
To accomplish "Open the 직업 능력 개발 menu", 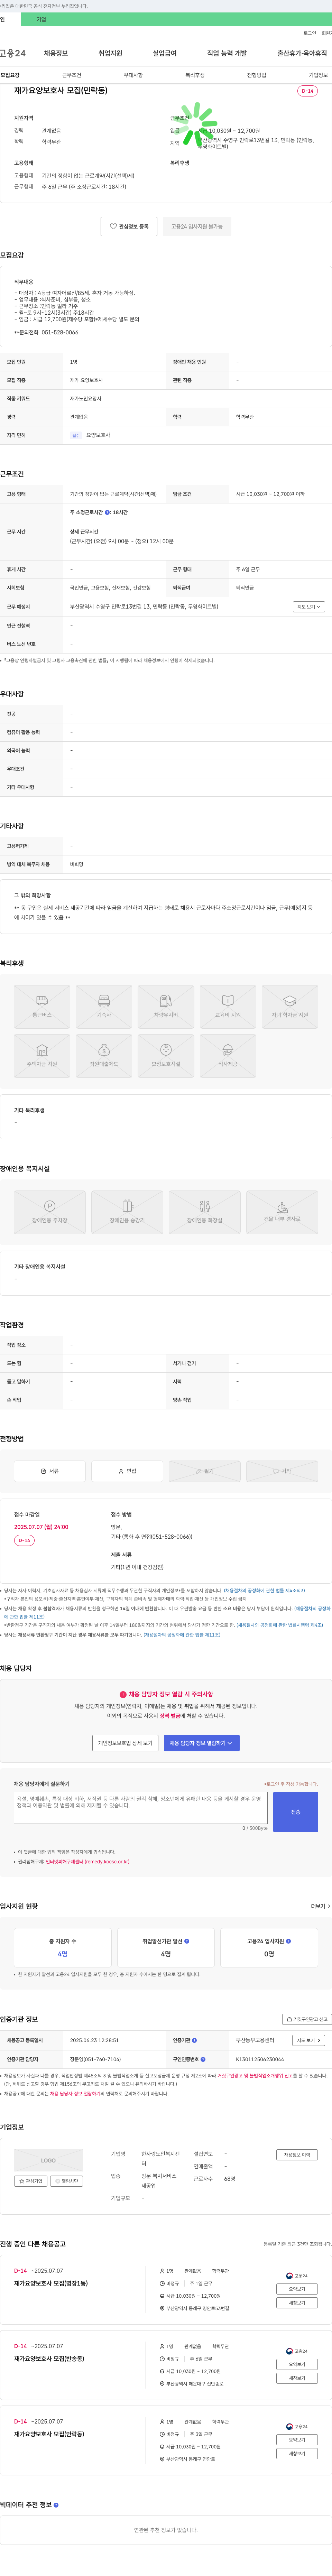I will click(227, 53).
